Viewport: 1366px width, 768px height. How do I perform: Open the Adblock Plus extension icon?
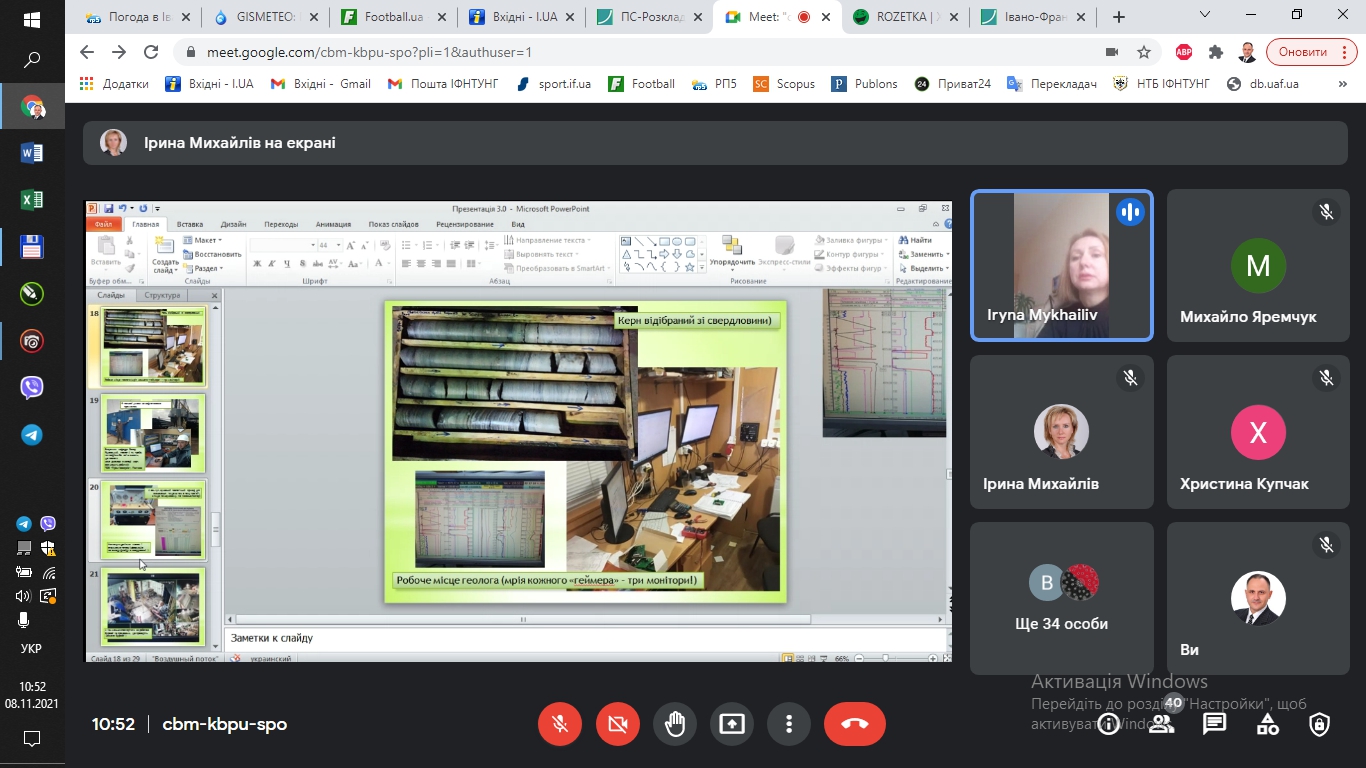tap(1184, 52)
